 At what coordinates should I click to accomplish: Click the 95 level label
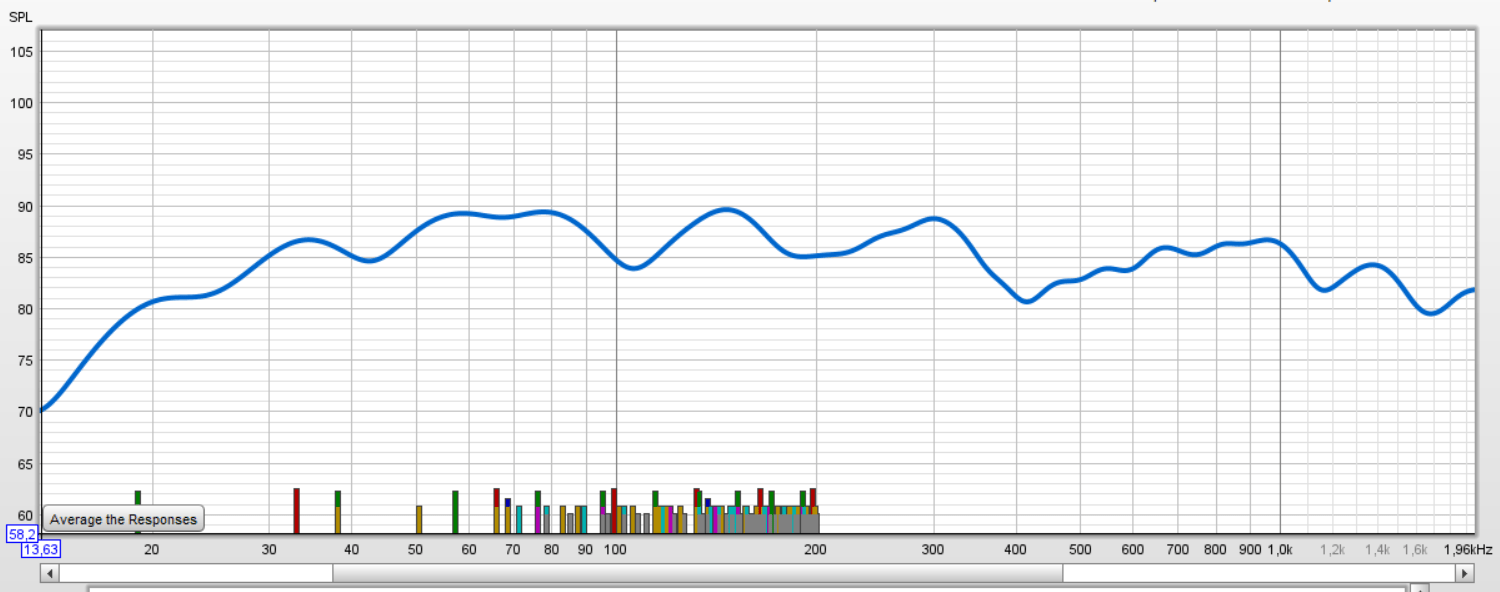pos(26,155)
